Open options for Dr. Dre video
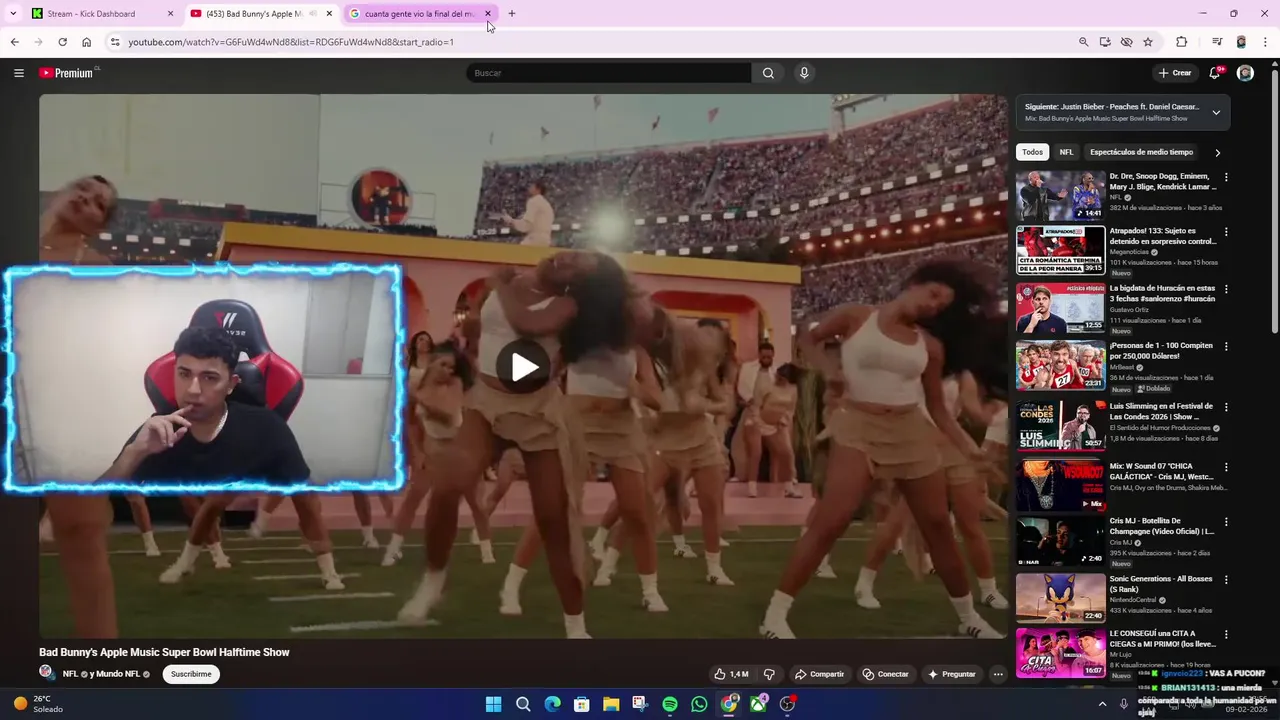Screen dimensions: 1280x720 (1226, 177)
